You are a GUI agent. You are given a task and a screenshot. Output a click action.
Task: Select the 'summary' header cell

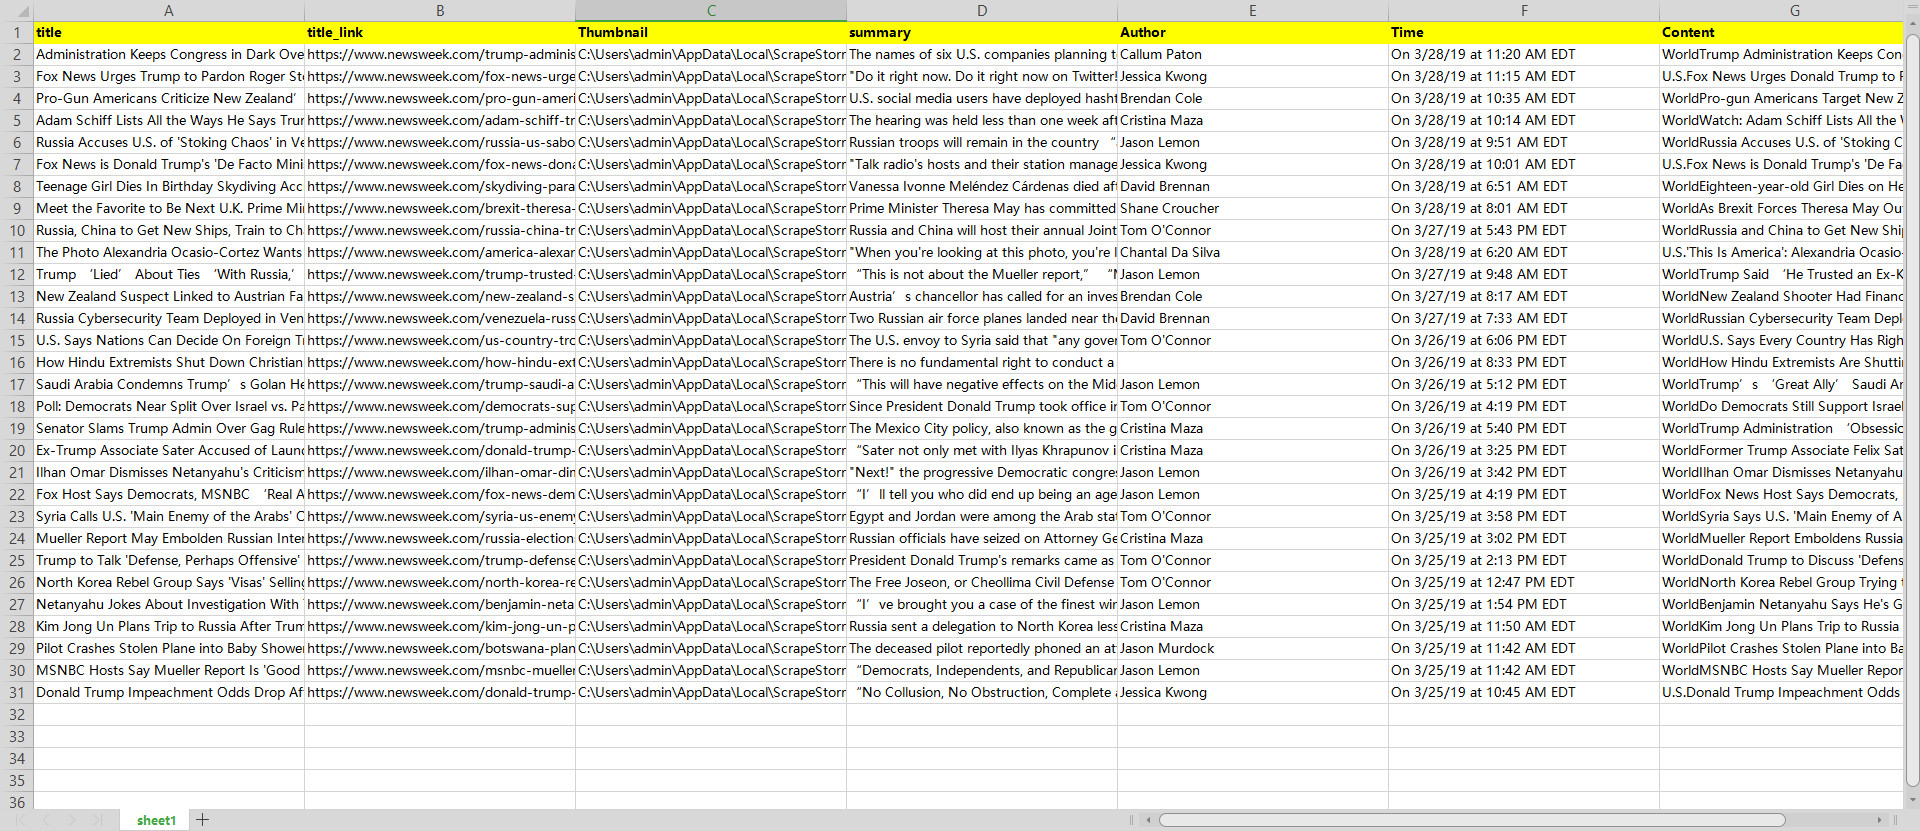982,32
